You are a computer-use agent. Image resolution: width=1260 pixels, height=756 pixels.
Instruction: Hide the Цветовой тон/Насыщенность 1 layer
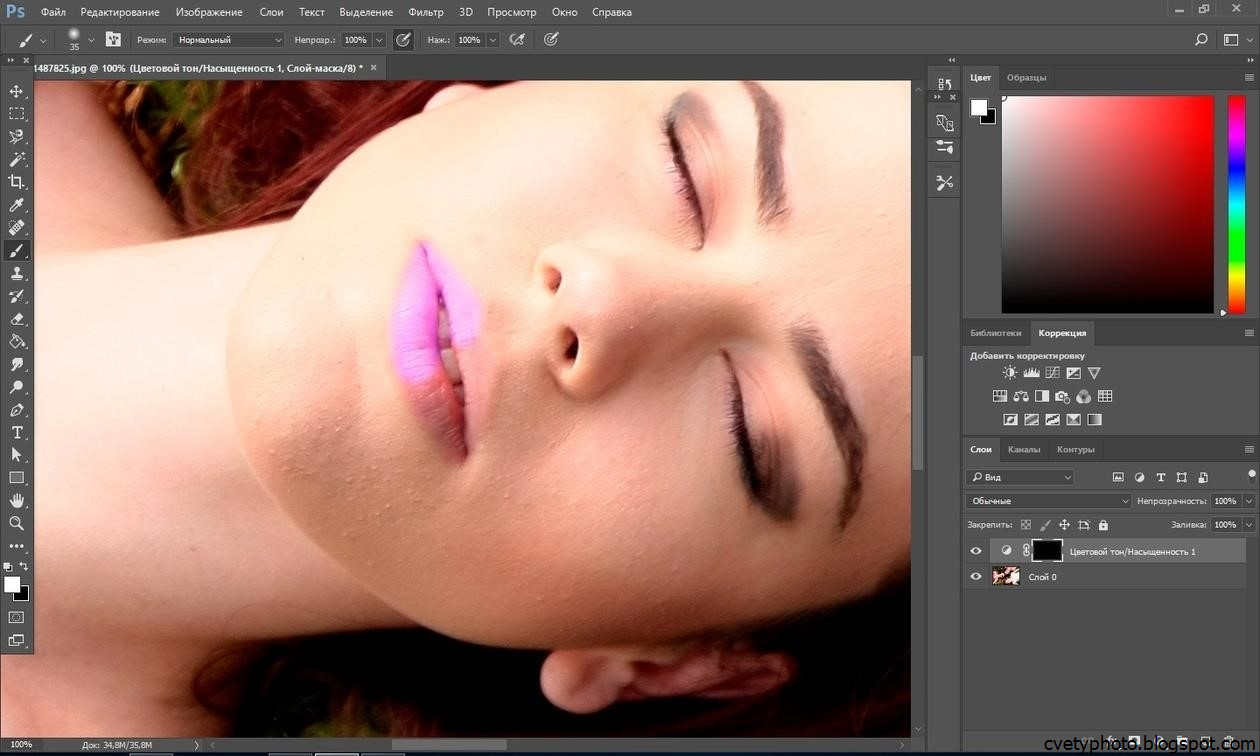[x=976, y=551]
